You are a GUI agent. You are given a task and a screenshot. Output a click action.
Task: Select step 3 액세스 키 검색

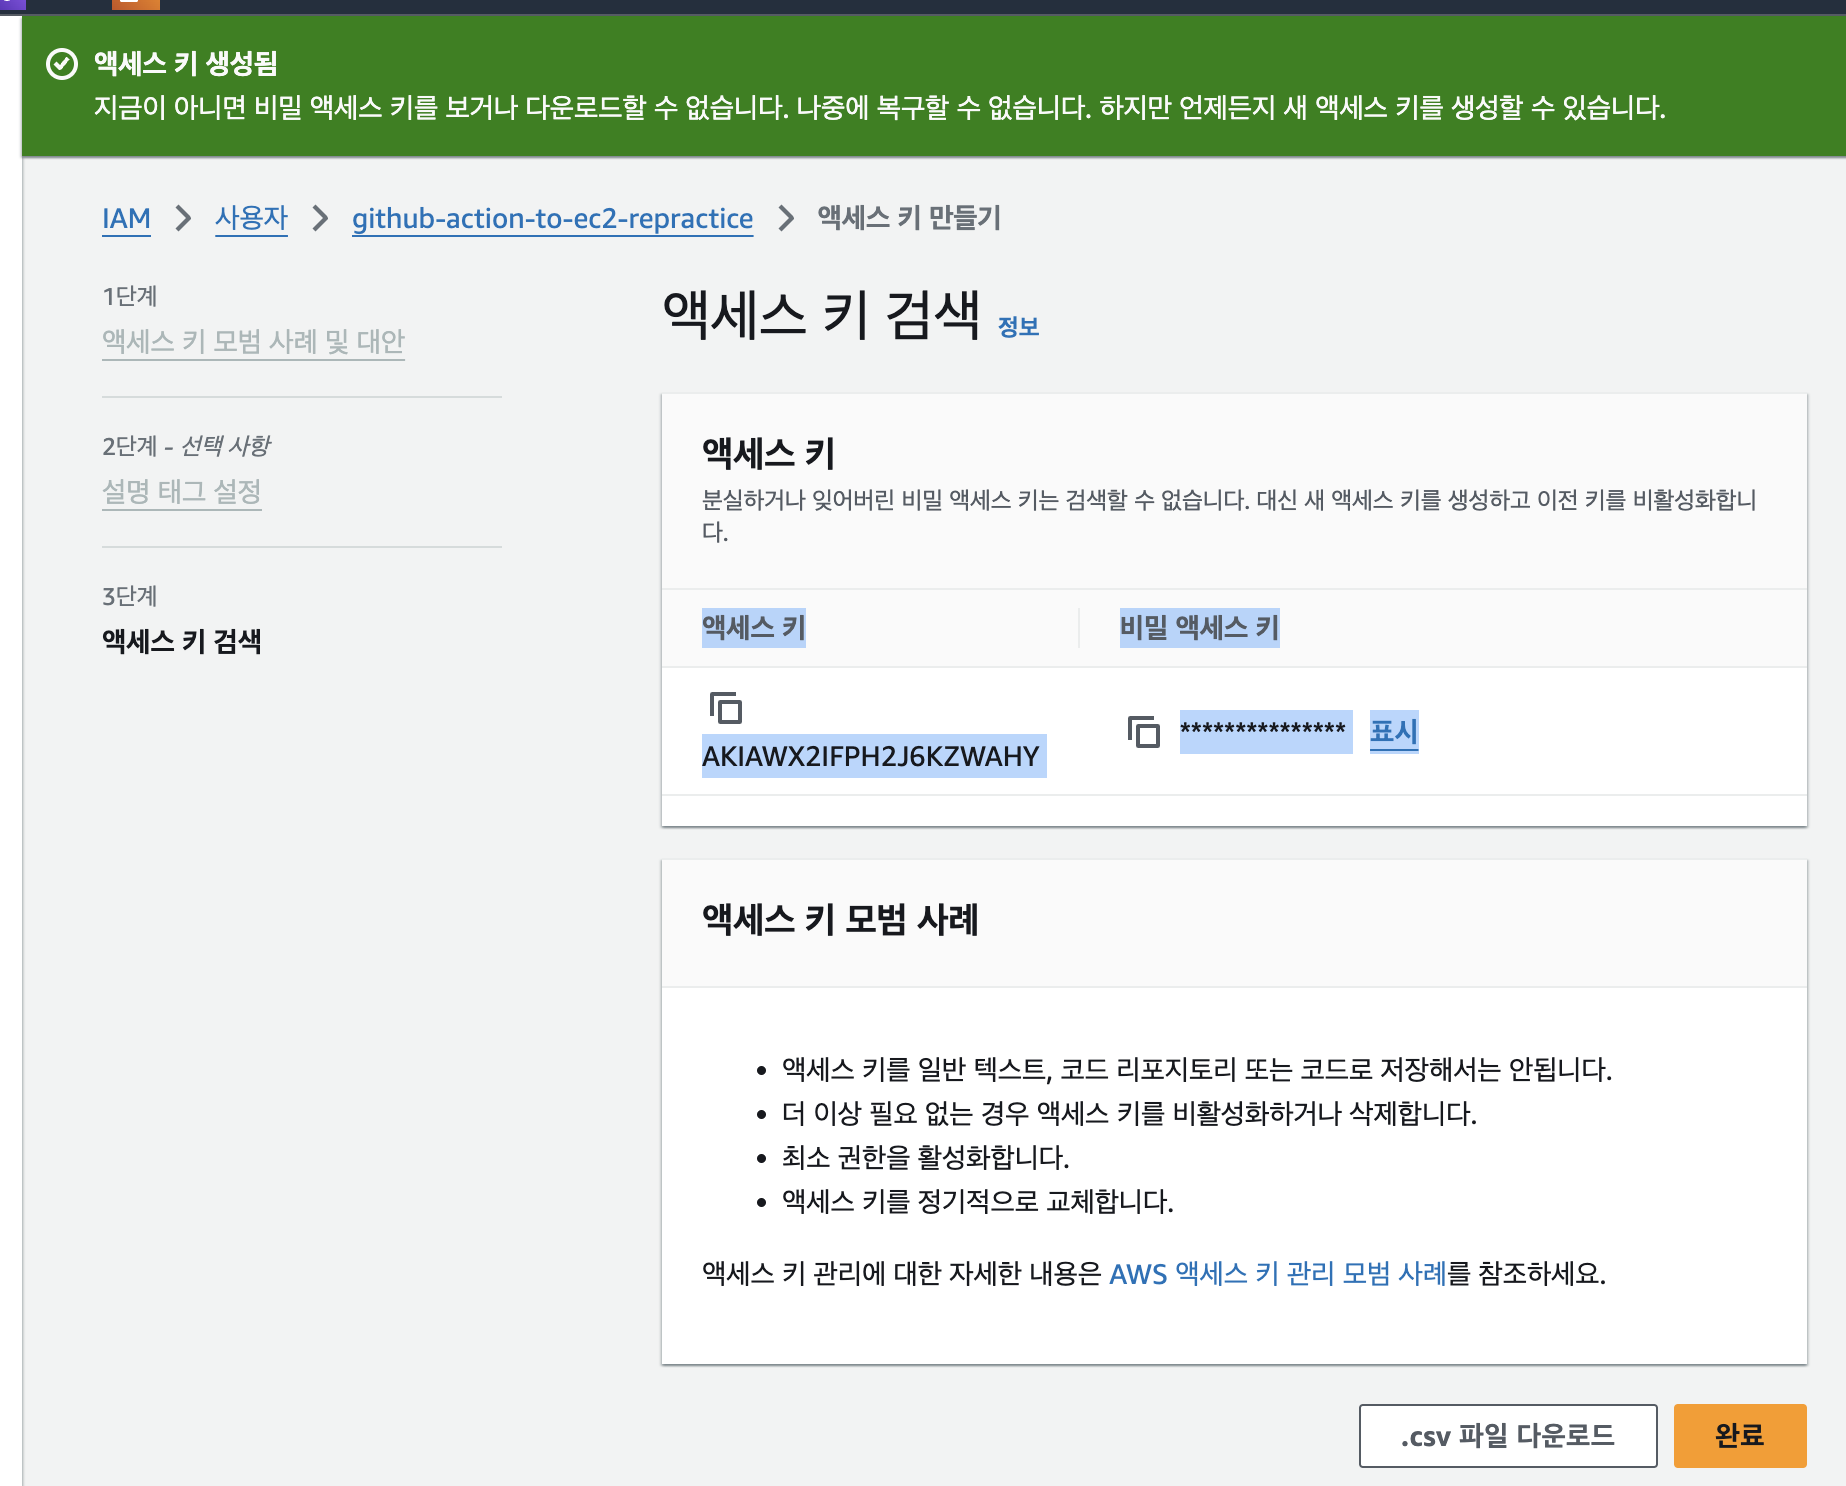coord(182,641)
